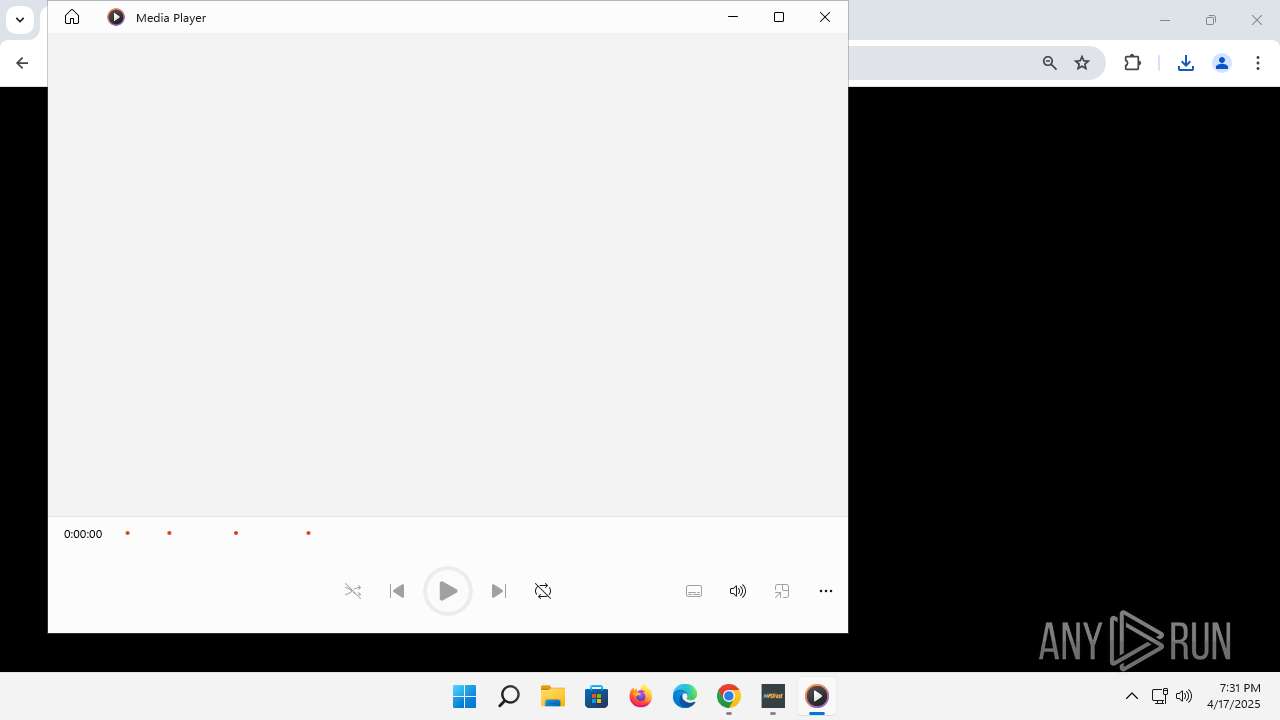Switch to Media Player on taskbar
The height and width of the screenshot is (720, 1280).
pos(817,696)
